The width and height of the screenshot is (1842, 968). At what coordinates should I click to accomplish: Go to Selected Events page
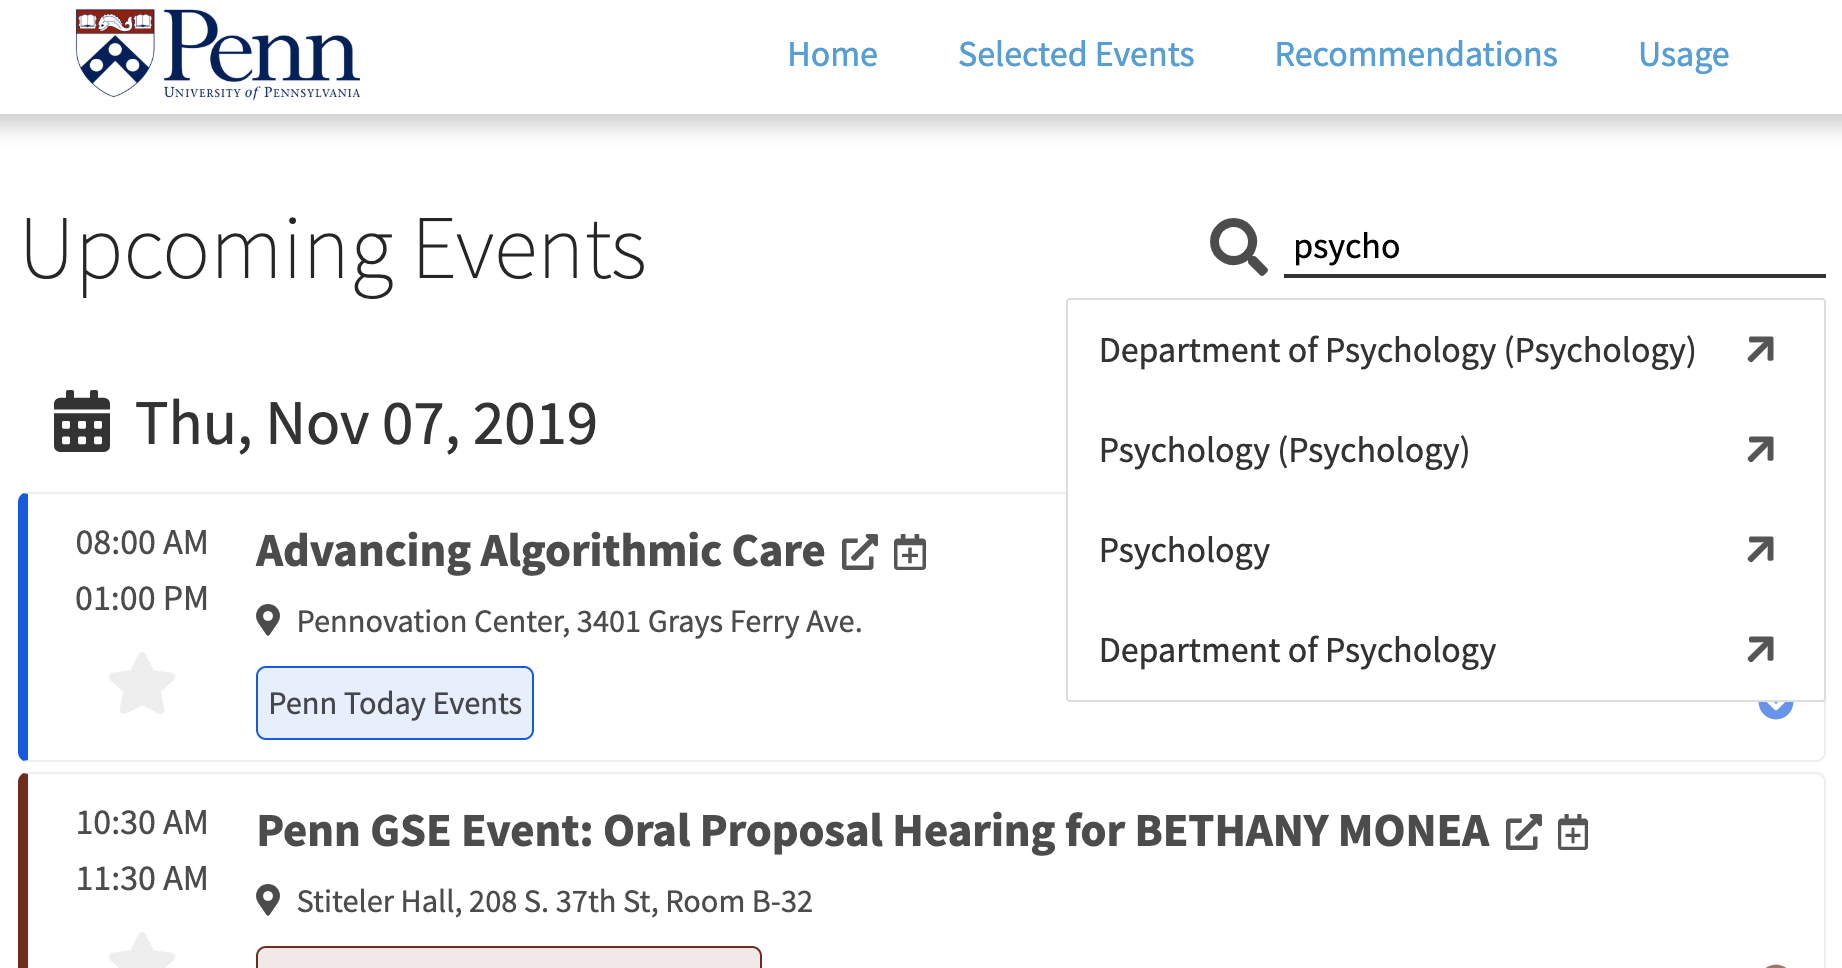pos(1076,54)
